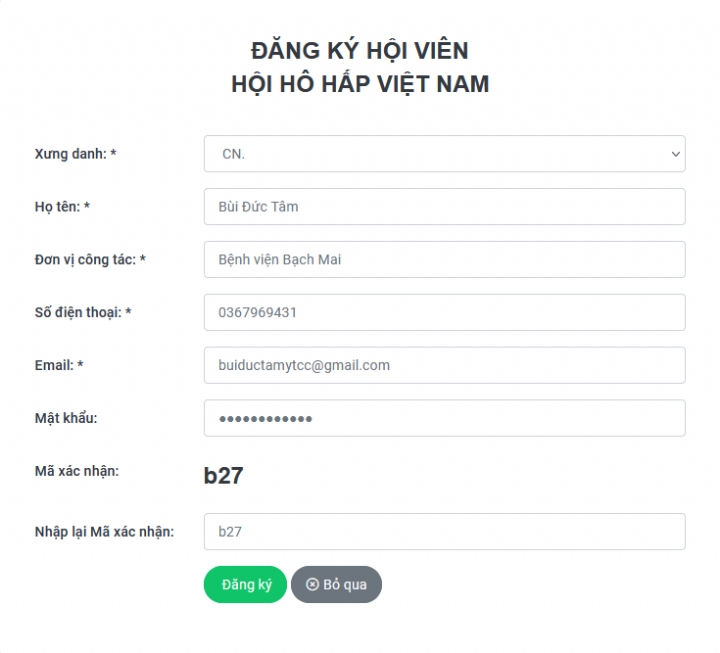This screenshot has height=653, width=720.
Task: Click the chevron arrow of Xưng danh select
Action: pos(676,154)
